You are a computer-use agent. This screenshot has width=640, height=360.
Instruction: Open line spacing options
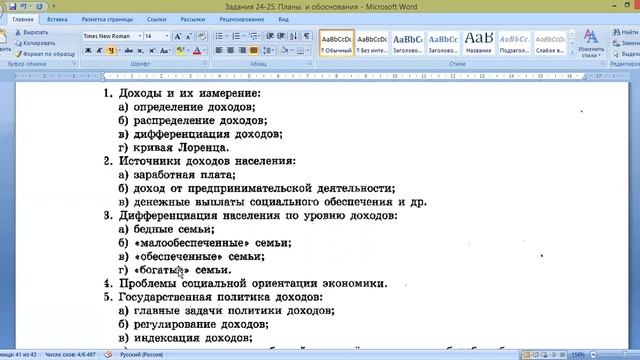[268, 51]
